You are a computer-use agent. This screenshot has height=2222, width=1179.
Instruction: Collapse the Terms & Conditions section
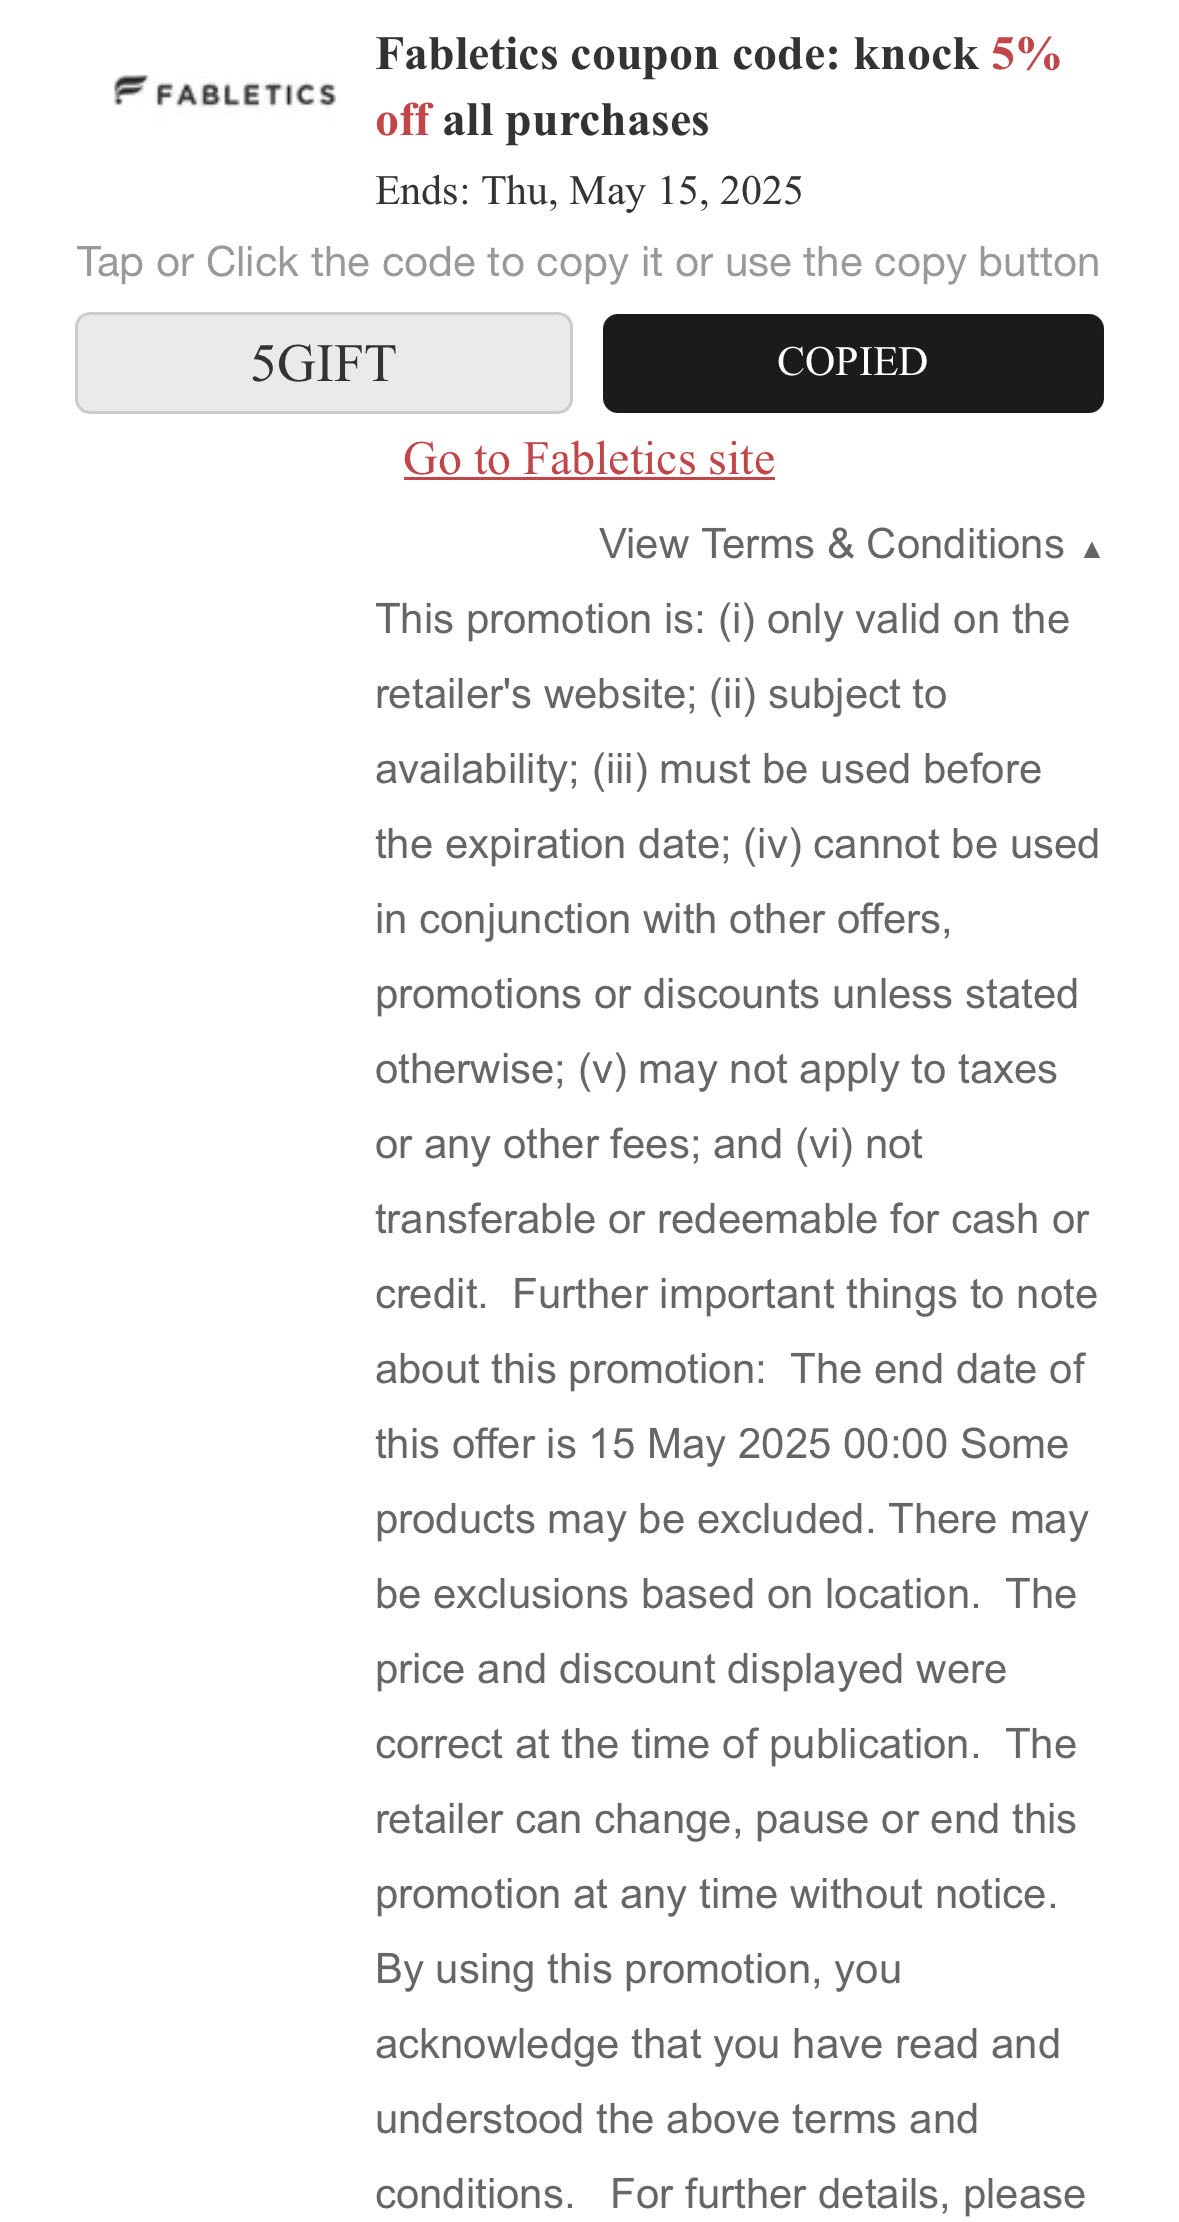(x=832, y=545)
